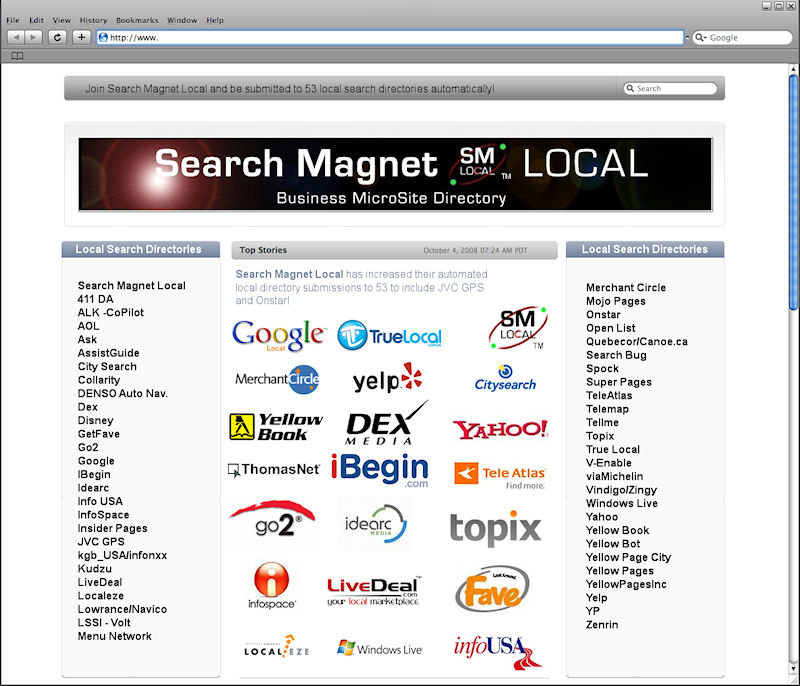
Task: Focus the browser URL address field
Action: (x=390, y=37)
